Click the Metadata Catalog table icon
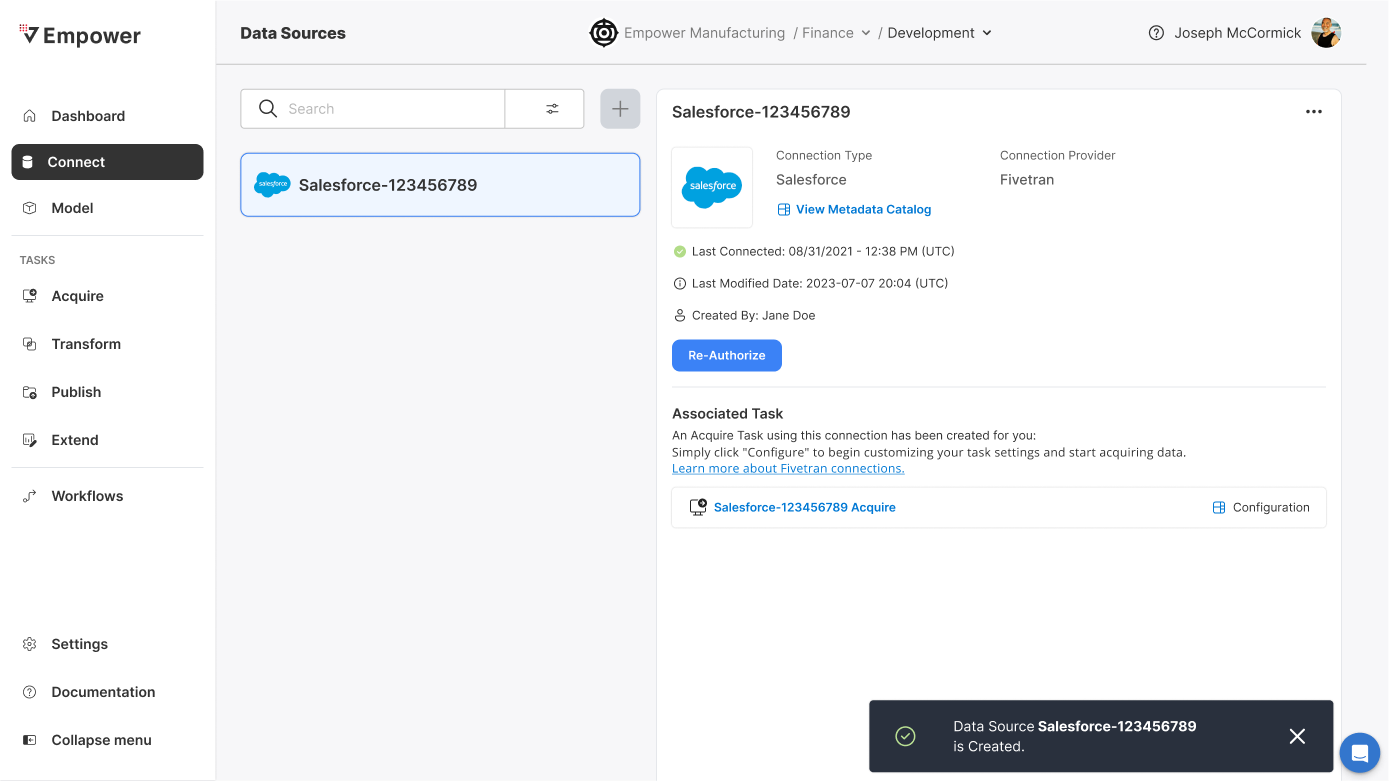 point(784,210)
